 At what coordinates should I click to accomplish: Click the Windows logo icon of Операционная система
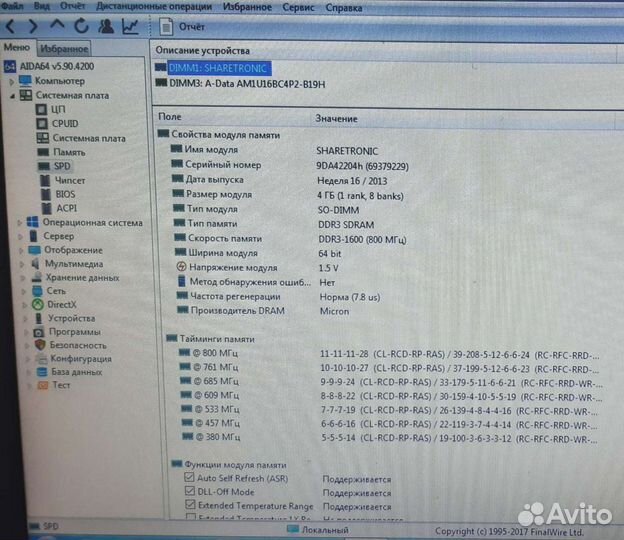[33, 222]
